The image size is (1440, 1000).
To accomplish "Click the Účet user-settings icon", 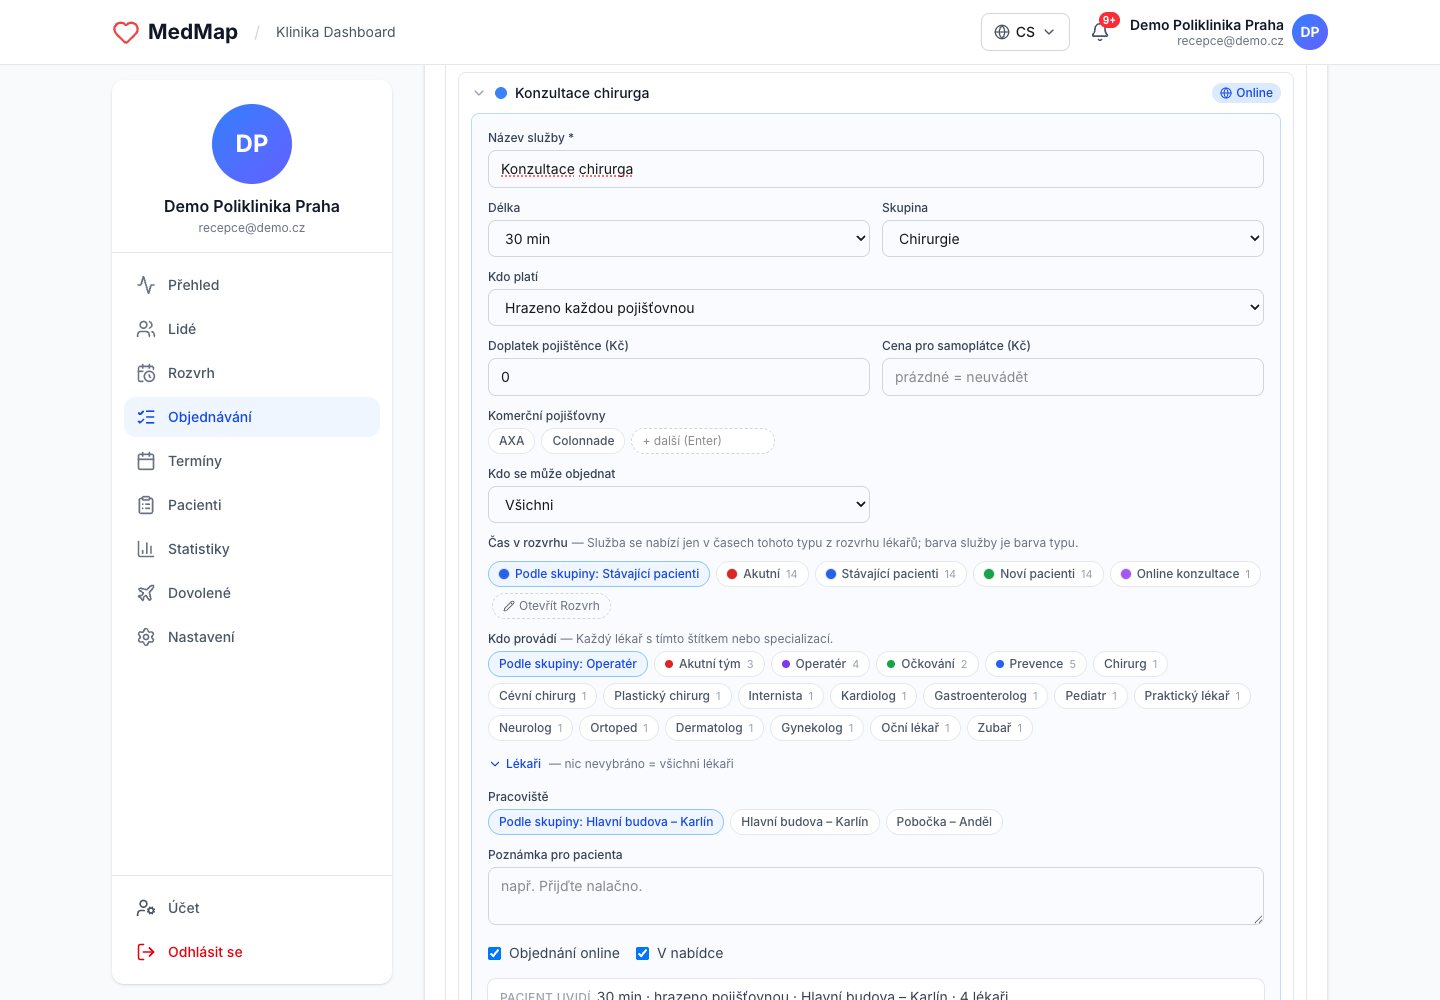I will (x=146, y=908).
